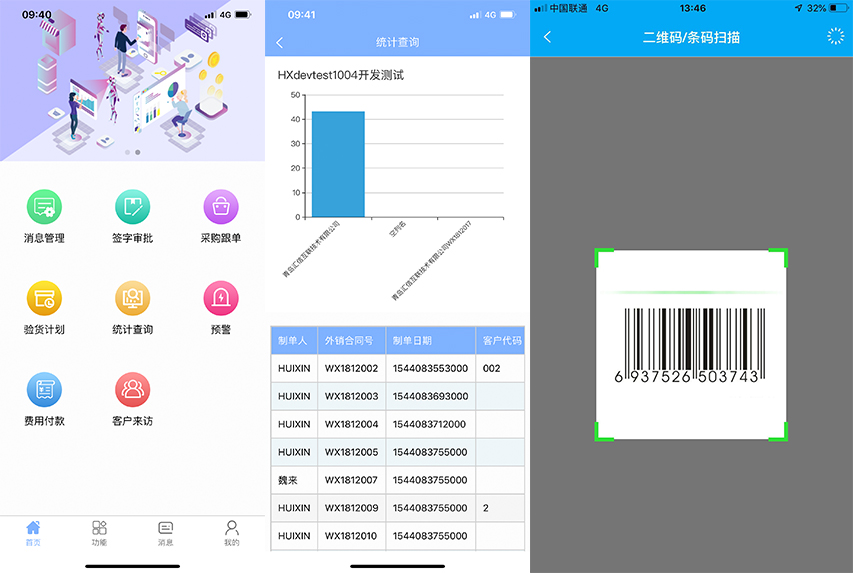Open the 统计查询 statistics query icon

point(132,299)
